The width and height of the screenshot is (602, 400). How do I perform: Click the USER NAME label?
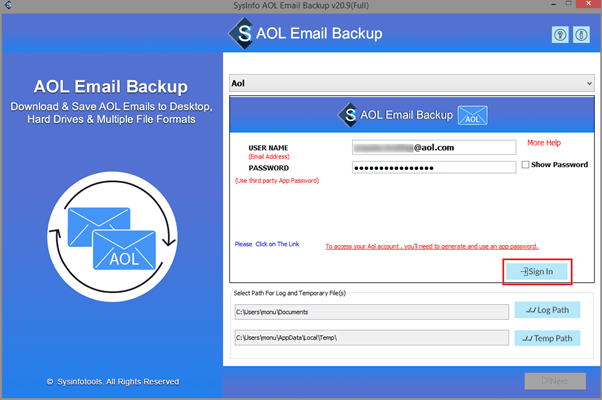pos(268,148)
